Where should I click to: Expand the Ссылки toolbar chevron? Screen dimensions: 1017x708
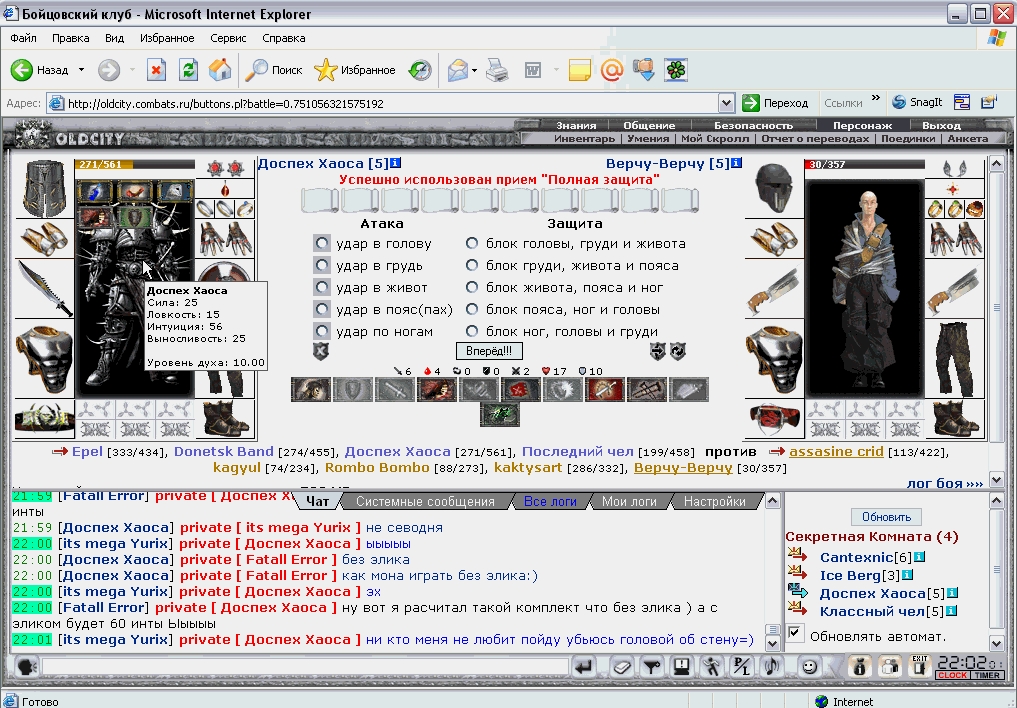(x=876, y=98)
